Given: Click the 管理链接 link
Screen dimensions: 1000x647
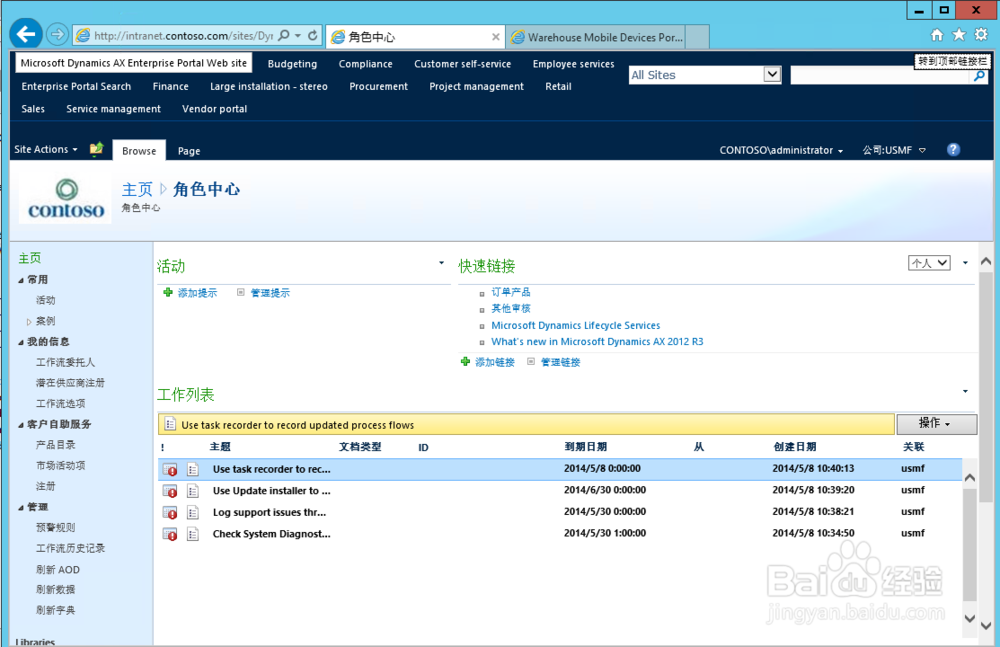Looking at the screenshot, I should (x=560, y=362).
